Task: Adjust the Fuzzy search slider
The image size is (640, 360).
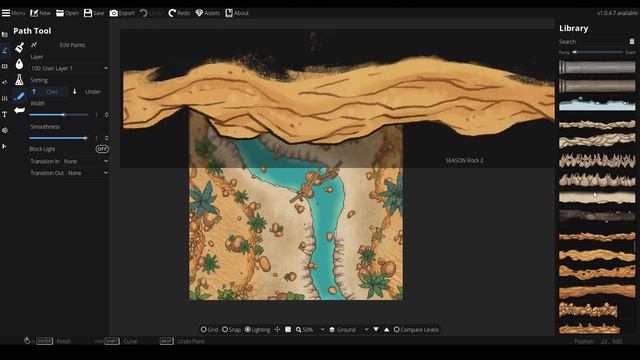Action: (x=598, y=52)
